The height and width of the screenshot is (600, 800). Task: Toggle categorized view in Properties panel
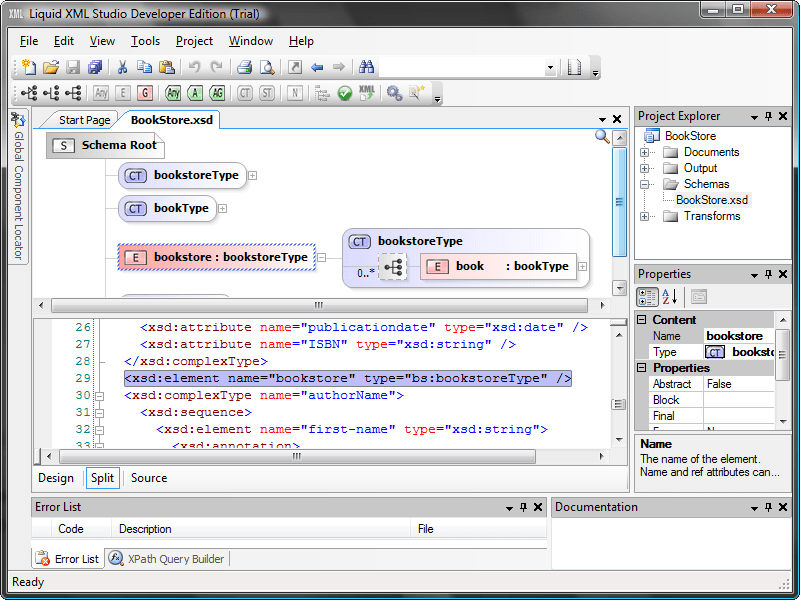[647, 295]
